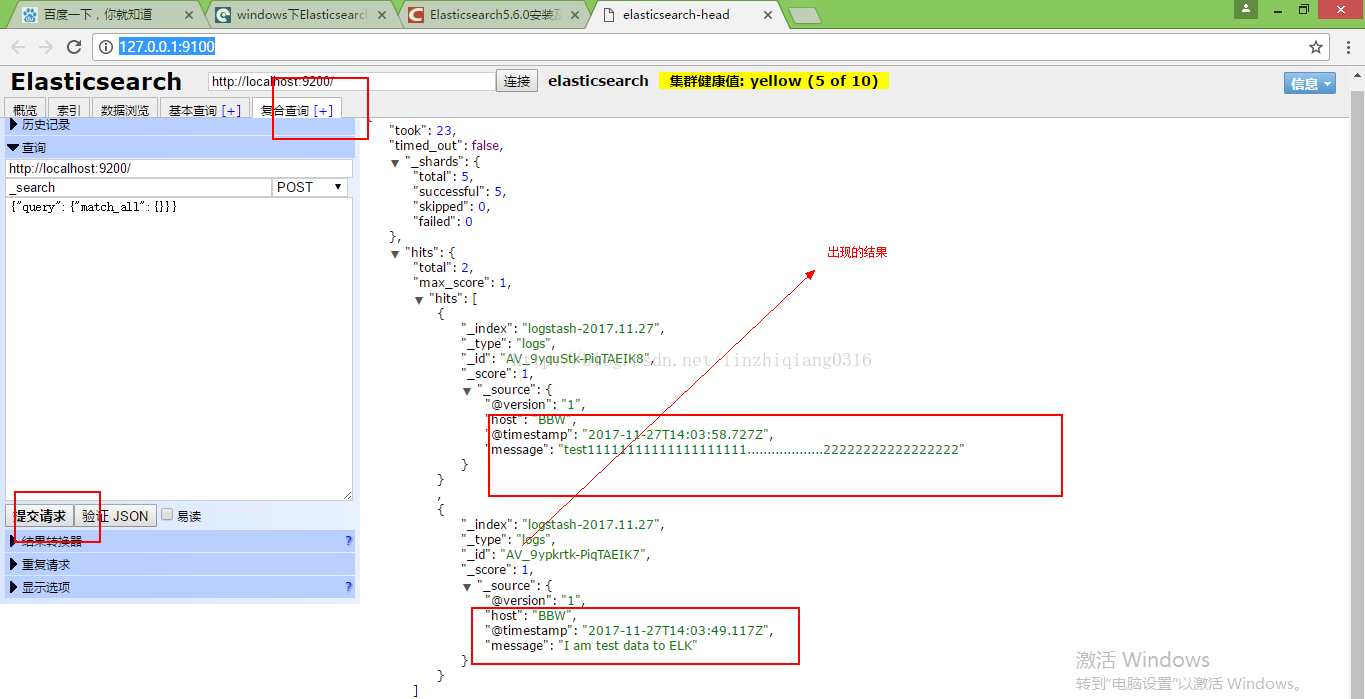This screenshot has height=699, width=1365.
Task: Switch to the 概览 tab
Action: 25,110
